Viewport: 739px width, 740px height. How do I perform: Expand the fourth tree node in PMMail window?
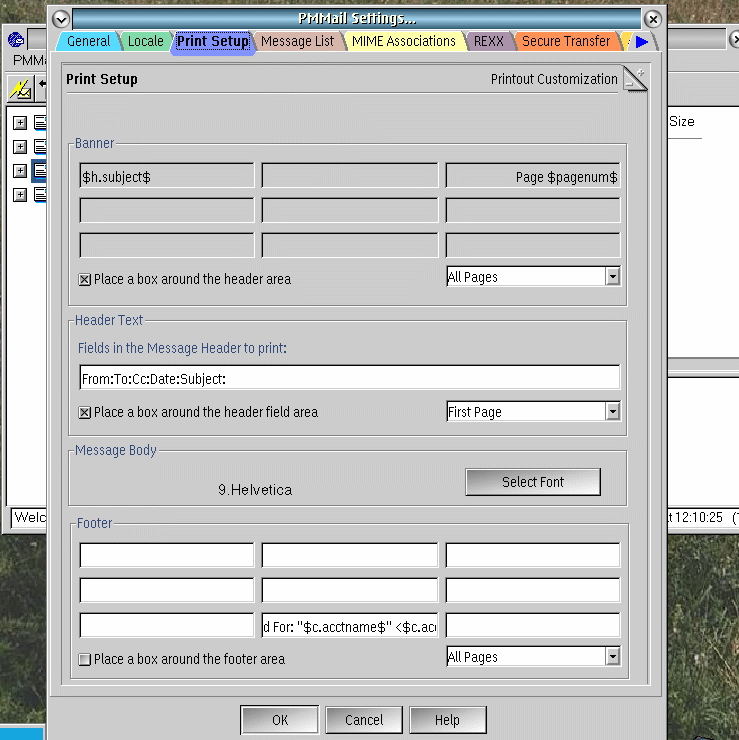[20, 195]
